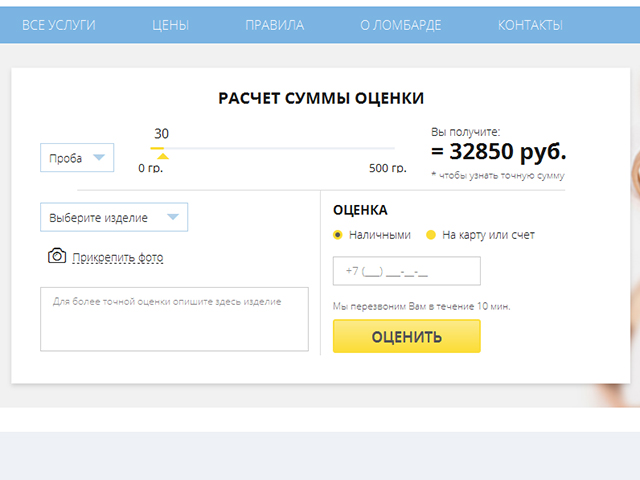Click the +7 phone number field
The width and height of the screenshot is (640, 480).
[407, 271]
